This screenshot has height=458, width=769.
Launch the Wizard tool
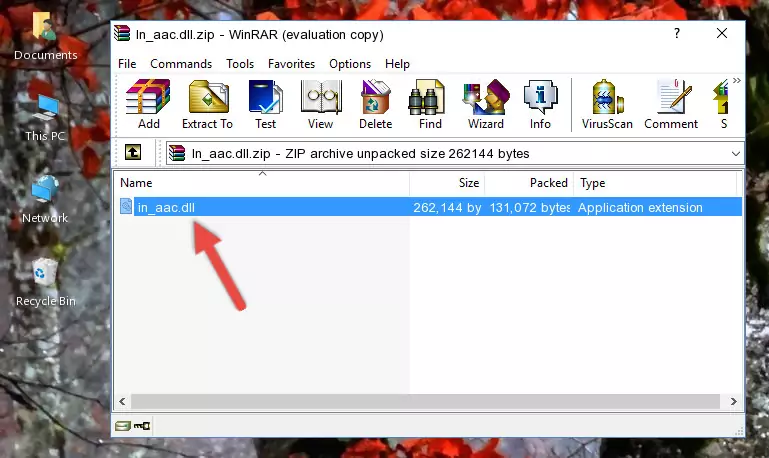point(486,104)
